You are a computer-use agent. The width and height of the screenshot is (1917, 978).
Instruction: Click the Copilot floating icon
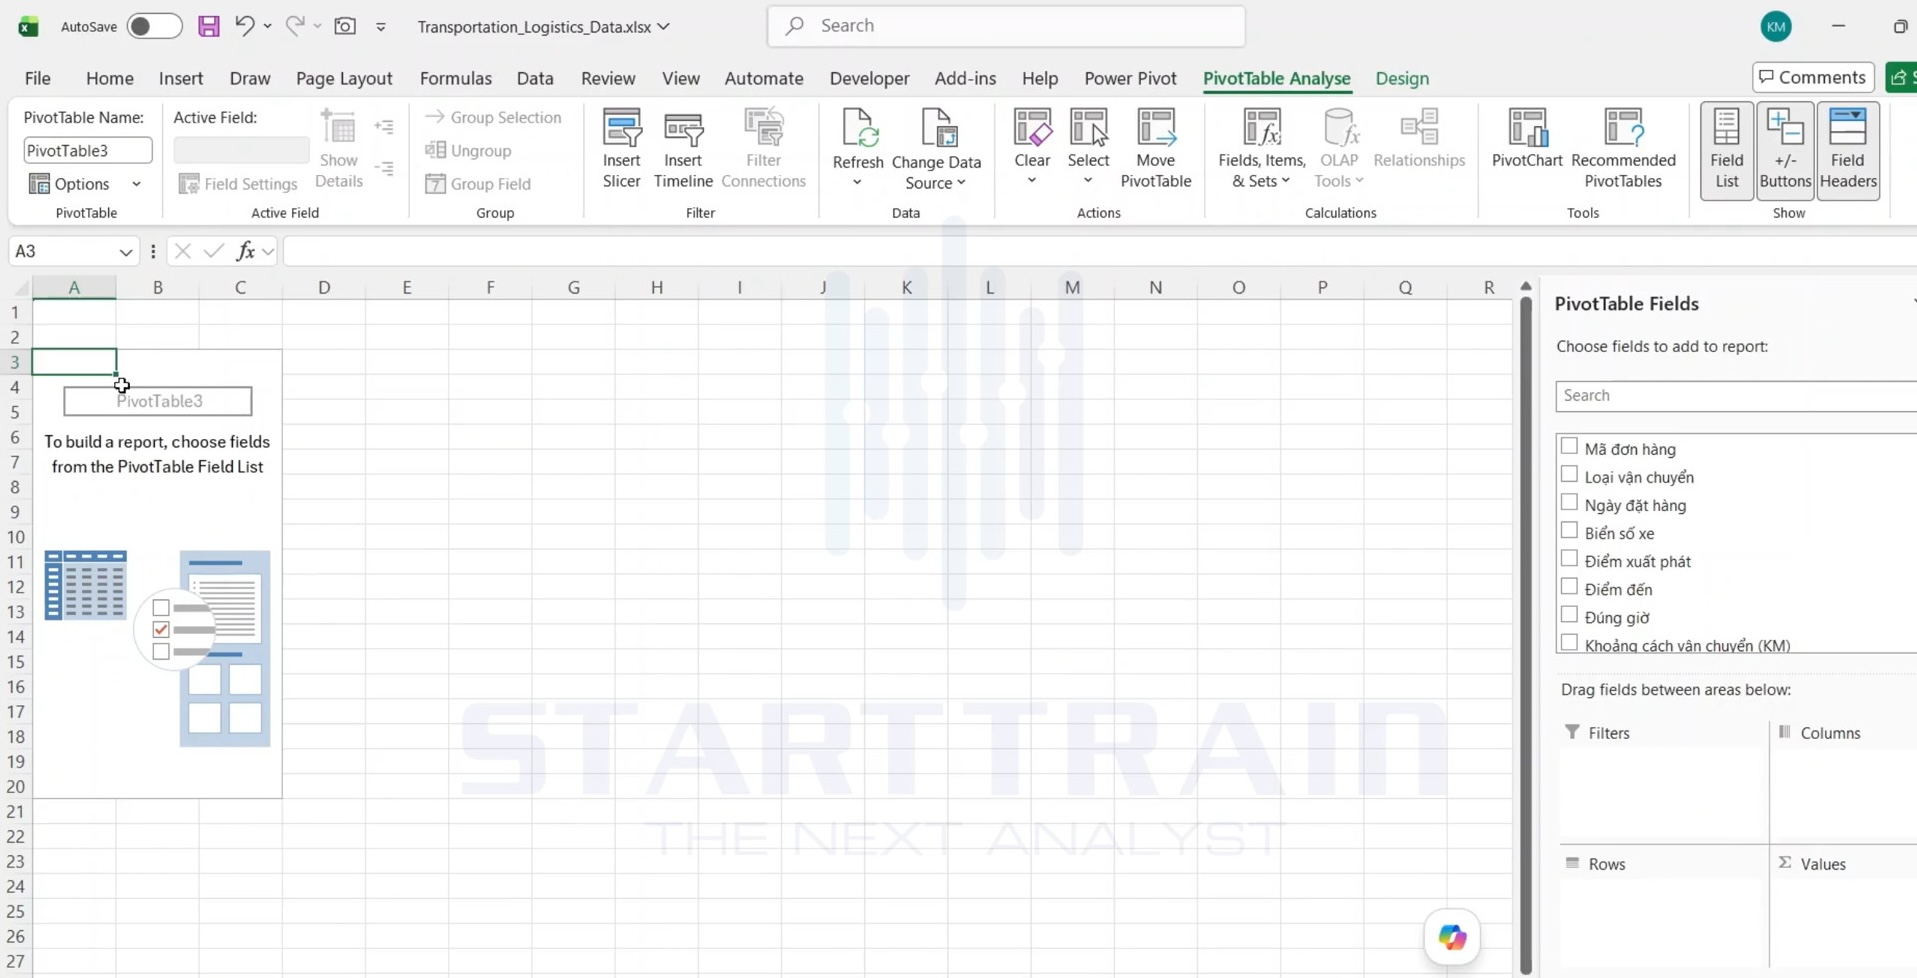(x=1452, y=937)
